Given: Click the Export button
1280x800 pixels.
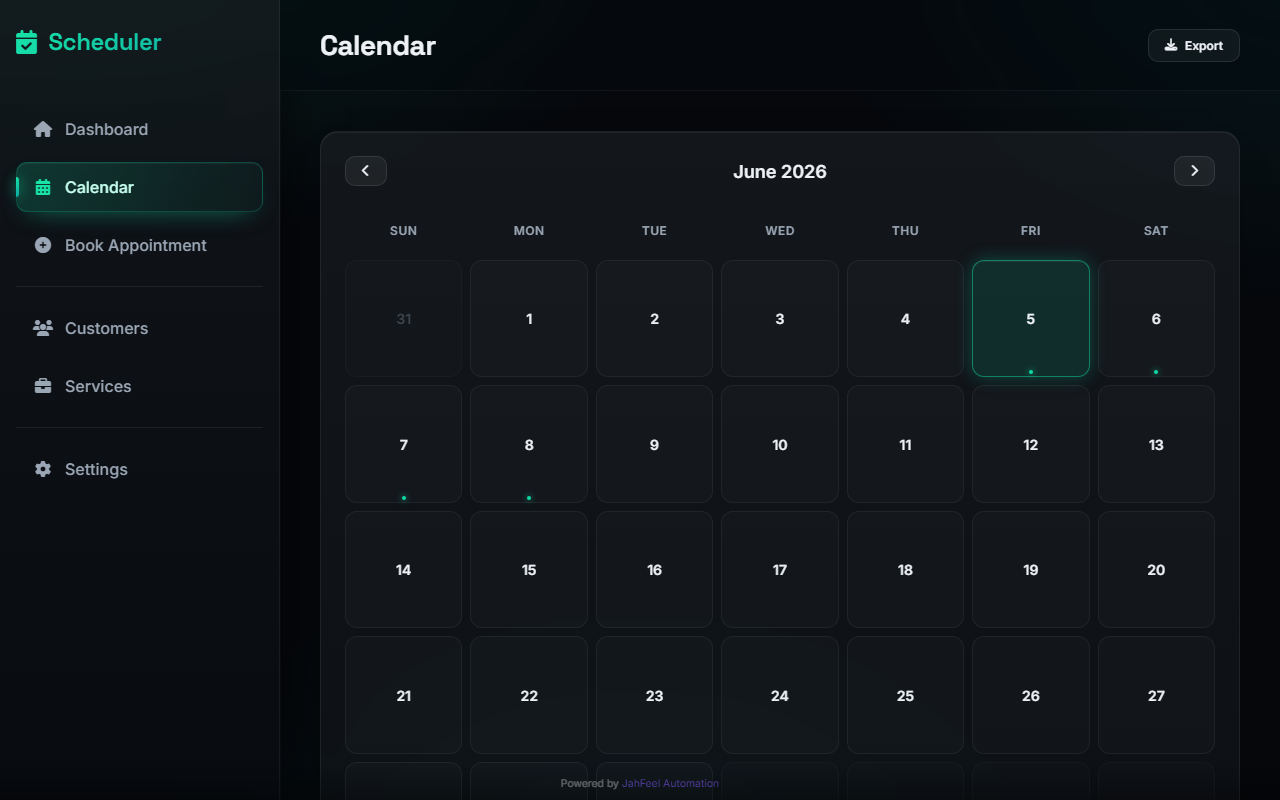Looking at the screenshot, I should point(1194,45).
